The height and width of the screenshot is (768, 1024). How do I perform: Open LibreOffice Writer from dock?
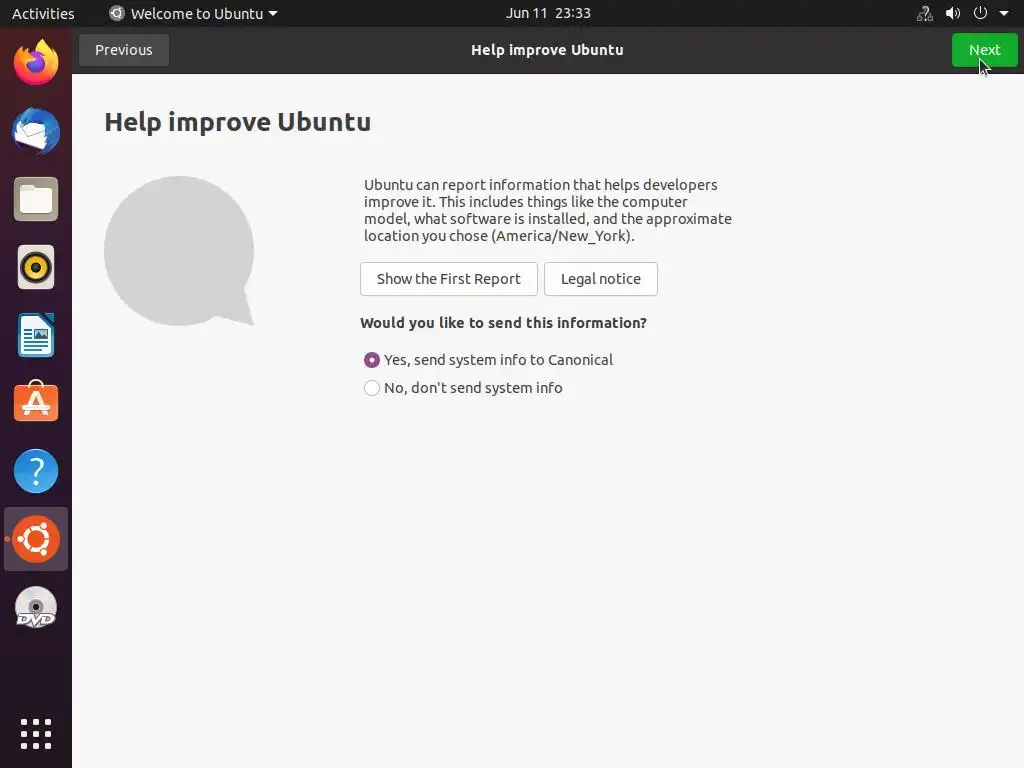[x=36, y=335]
